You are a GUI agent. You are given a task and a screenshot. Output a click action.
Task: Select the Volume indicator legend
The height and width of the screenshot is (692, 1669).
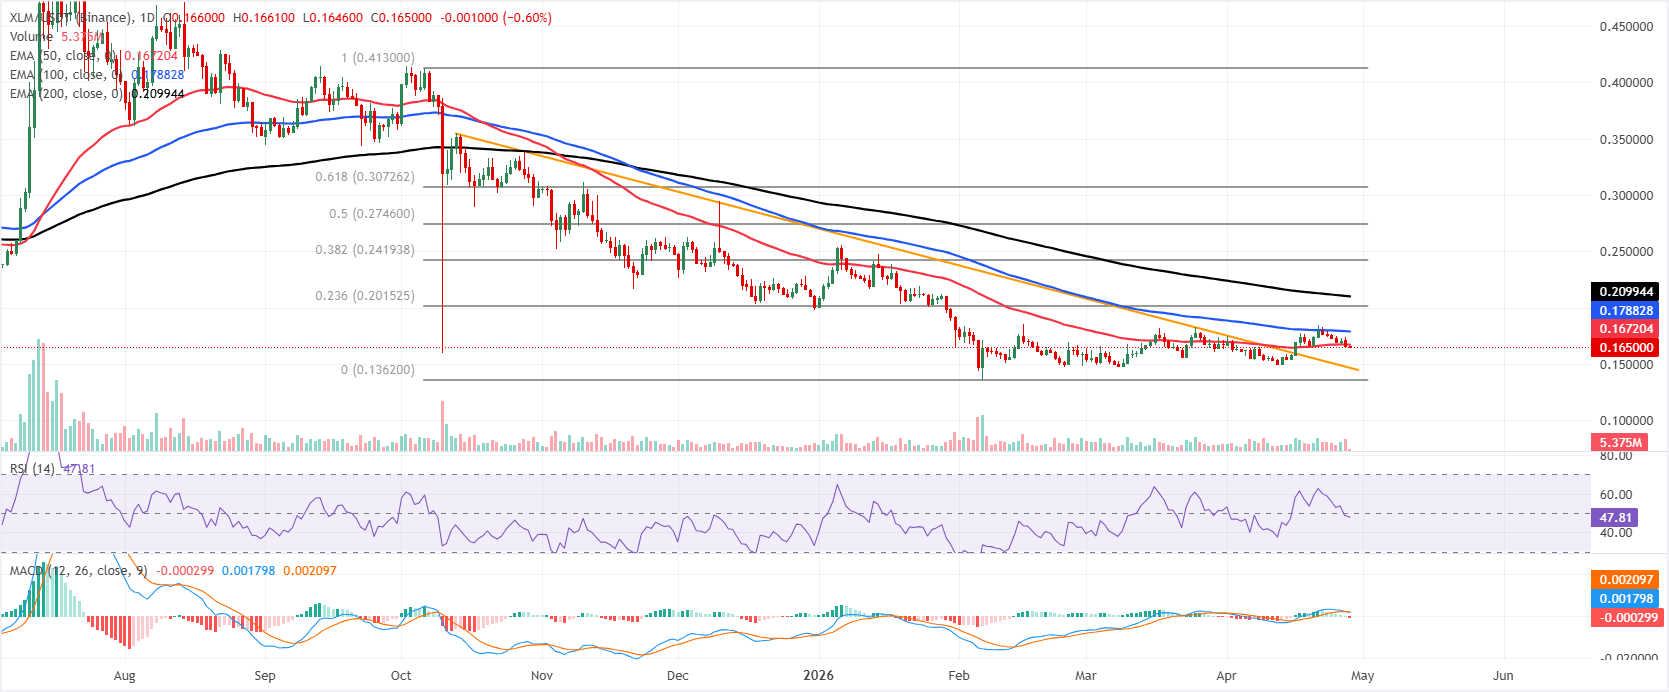(32, 37)
